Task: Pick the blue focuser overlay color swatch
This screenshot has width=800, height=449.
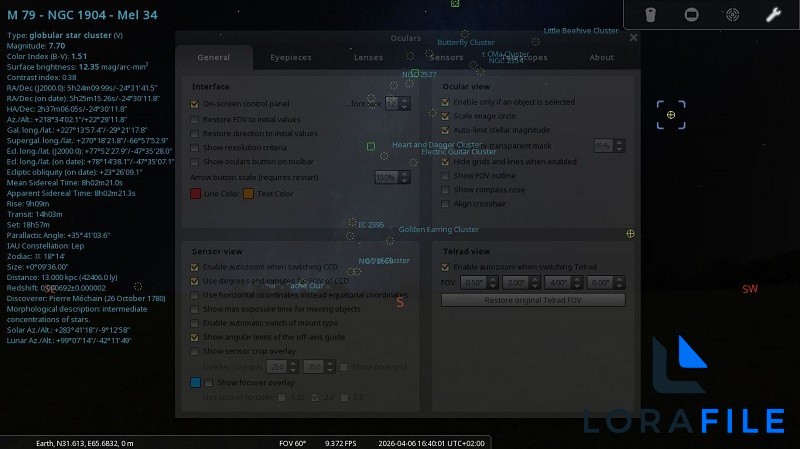Action: click(195, 382)
